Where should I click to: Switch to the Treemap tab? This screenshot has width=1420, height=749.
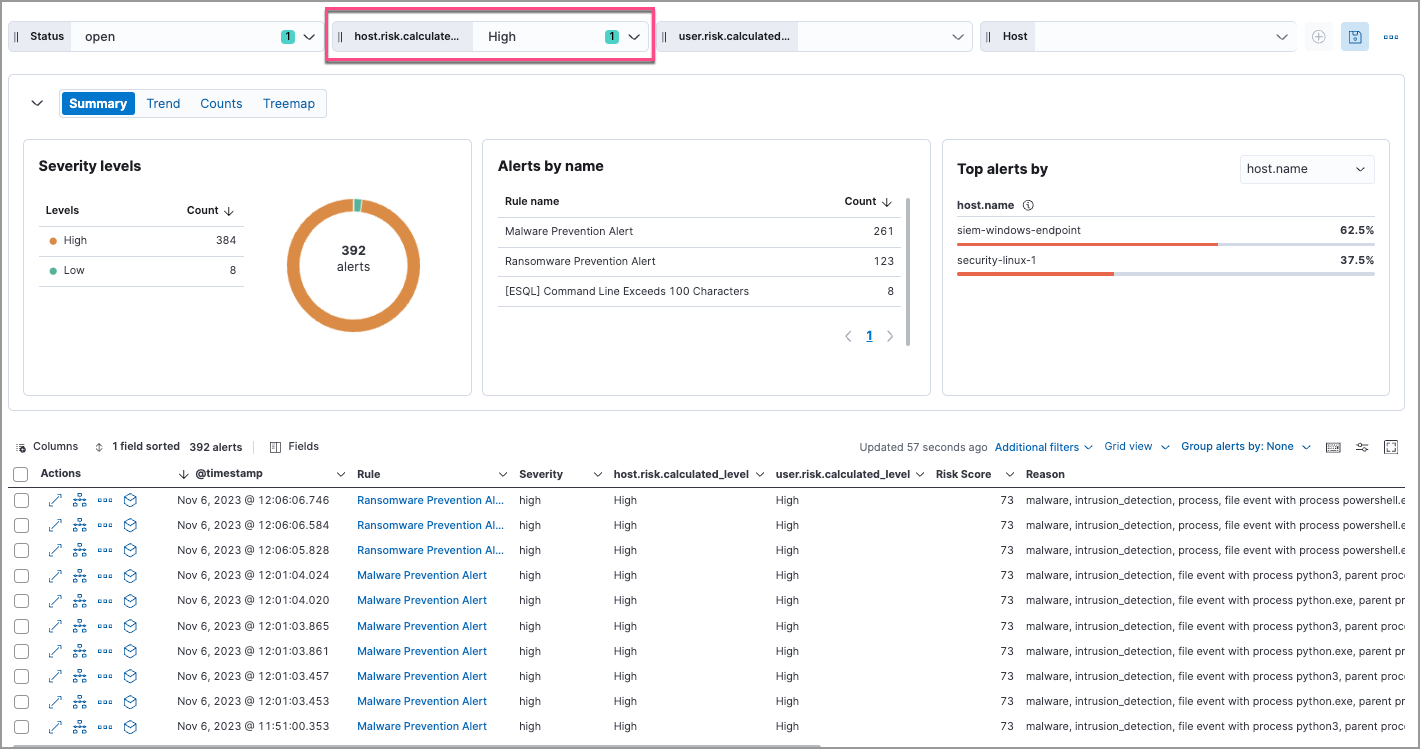pyautogui.click(x=288, y=103)
